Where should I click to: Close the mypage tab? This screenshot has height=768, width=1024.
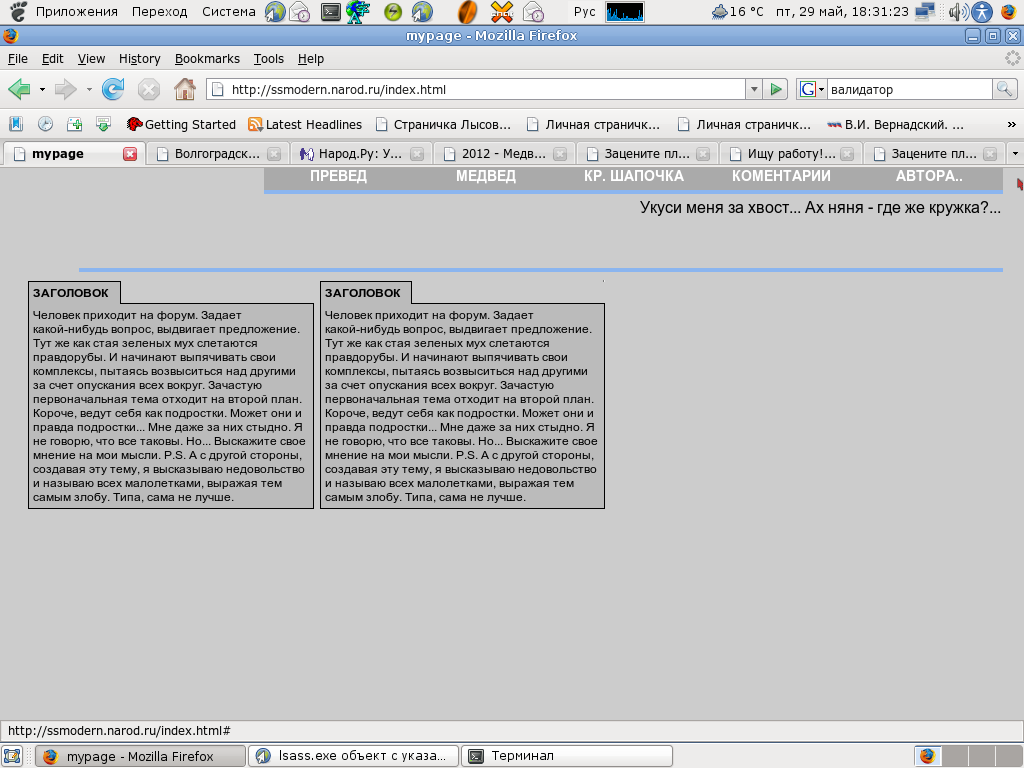click(x=130, y=154)
